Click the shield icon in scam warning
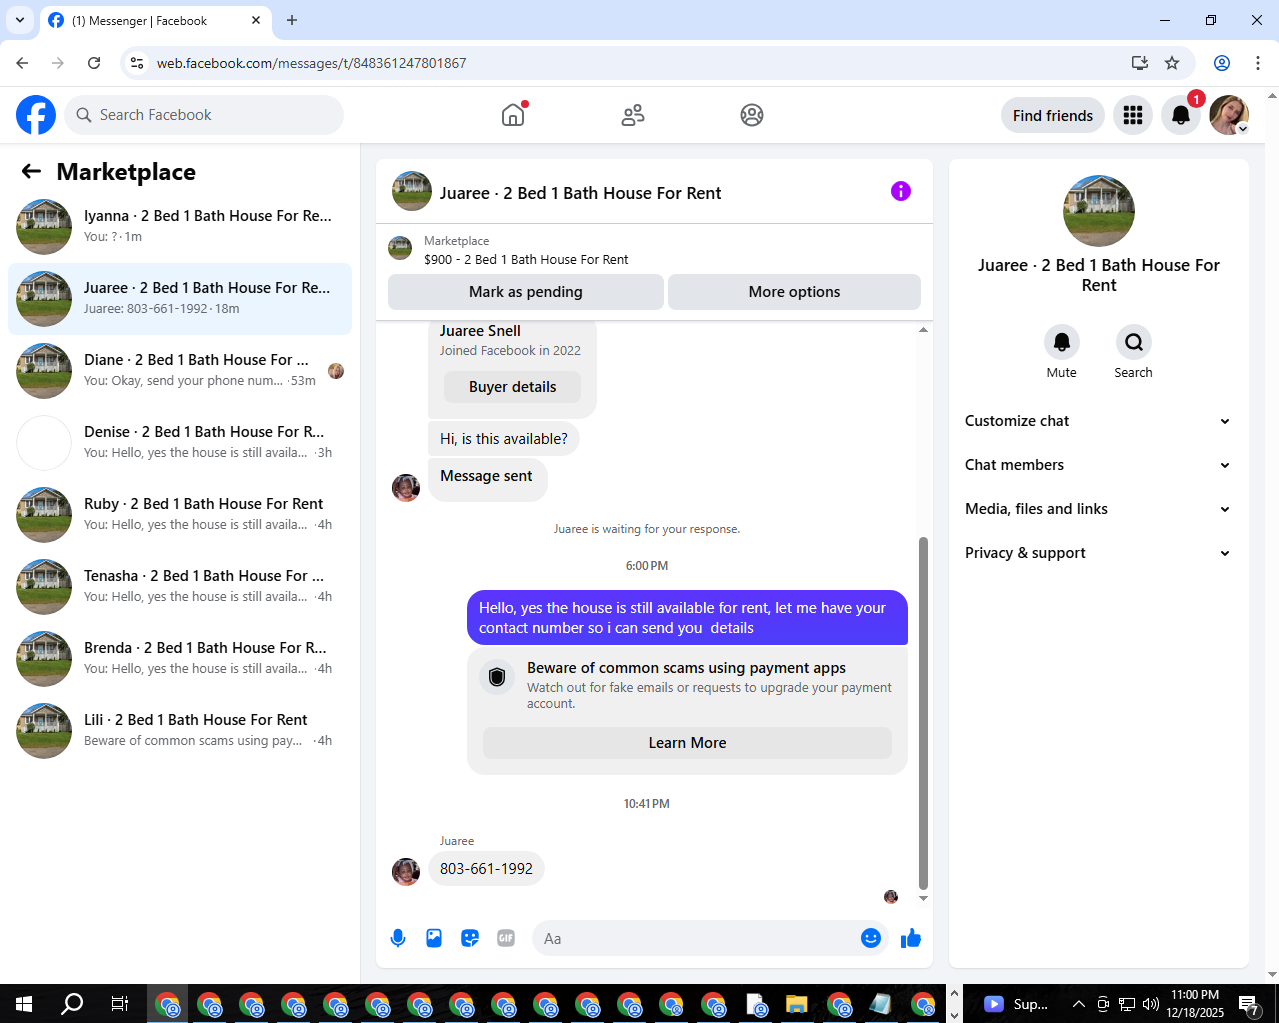1279x1023 pixels. (x=497, y=677)
